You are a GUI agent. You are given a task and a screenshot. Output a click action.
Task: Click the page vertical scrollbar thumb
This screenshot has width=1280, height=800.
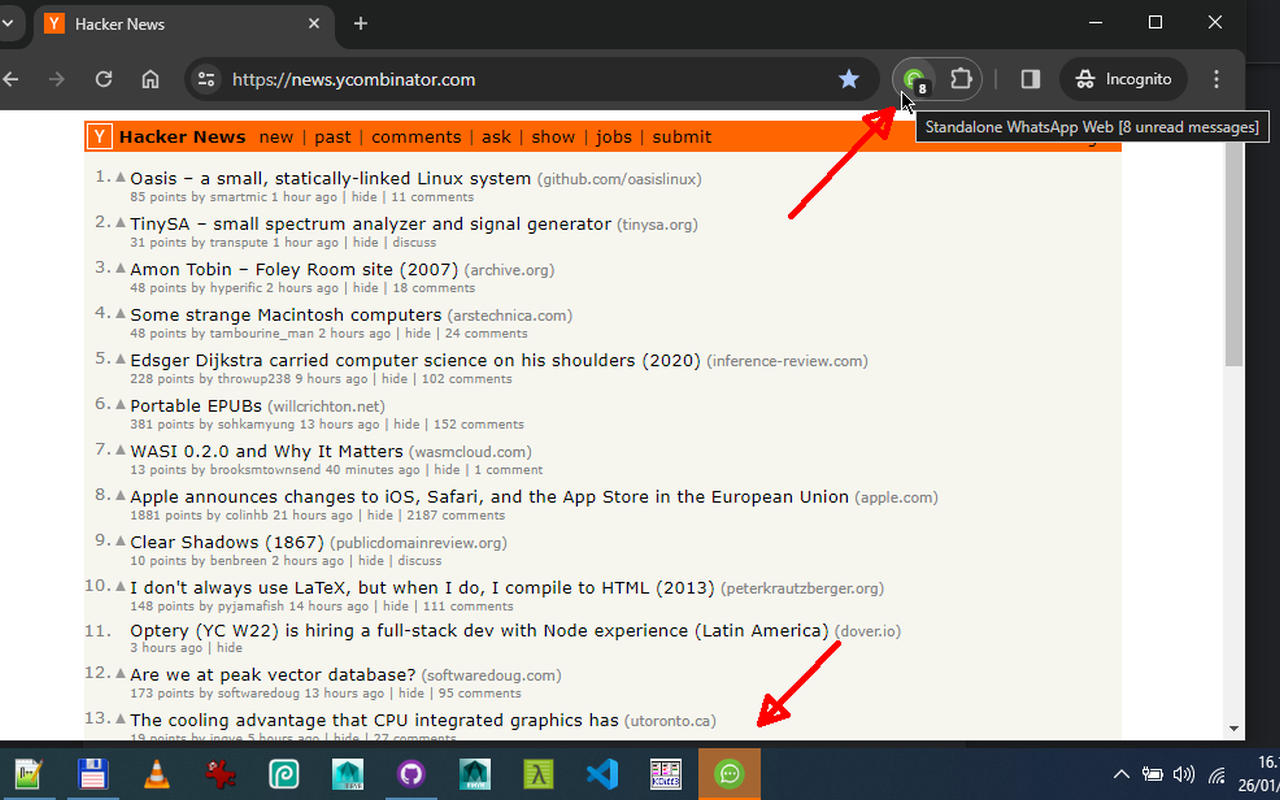pyautogui.click(x=1234, y=252)
